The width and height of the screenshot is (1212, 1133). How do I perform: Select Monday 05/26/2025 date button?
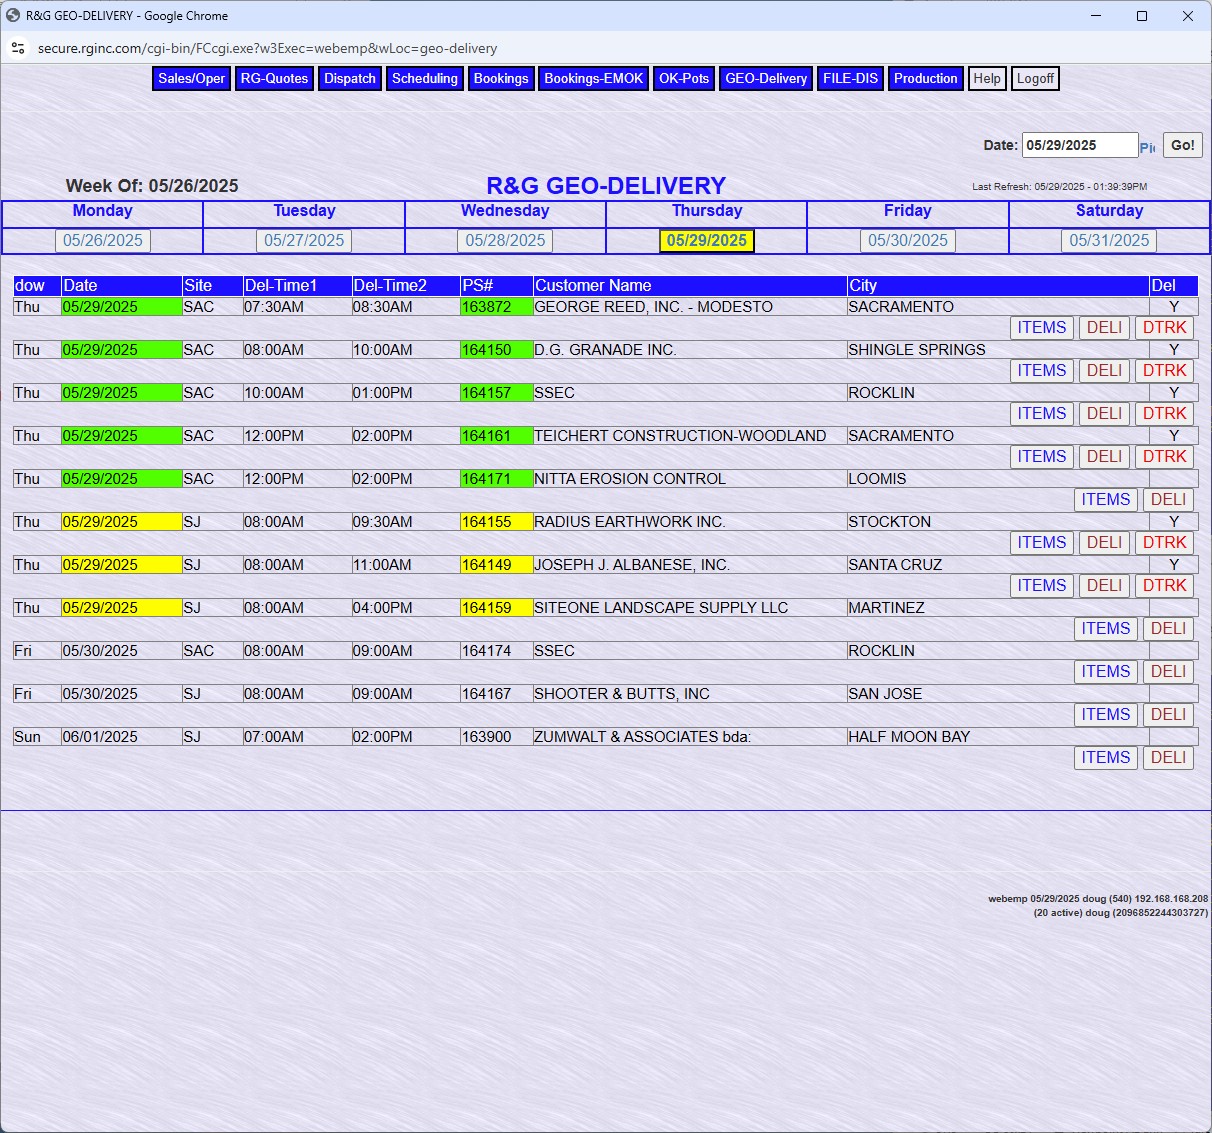pyautogui.click(x=103, y=241)
